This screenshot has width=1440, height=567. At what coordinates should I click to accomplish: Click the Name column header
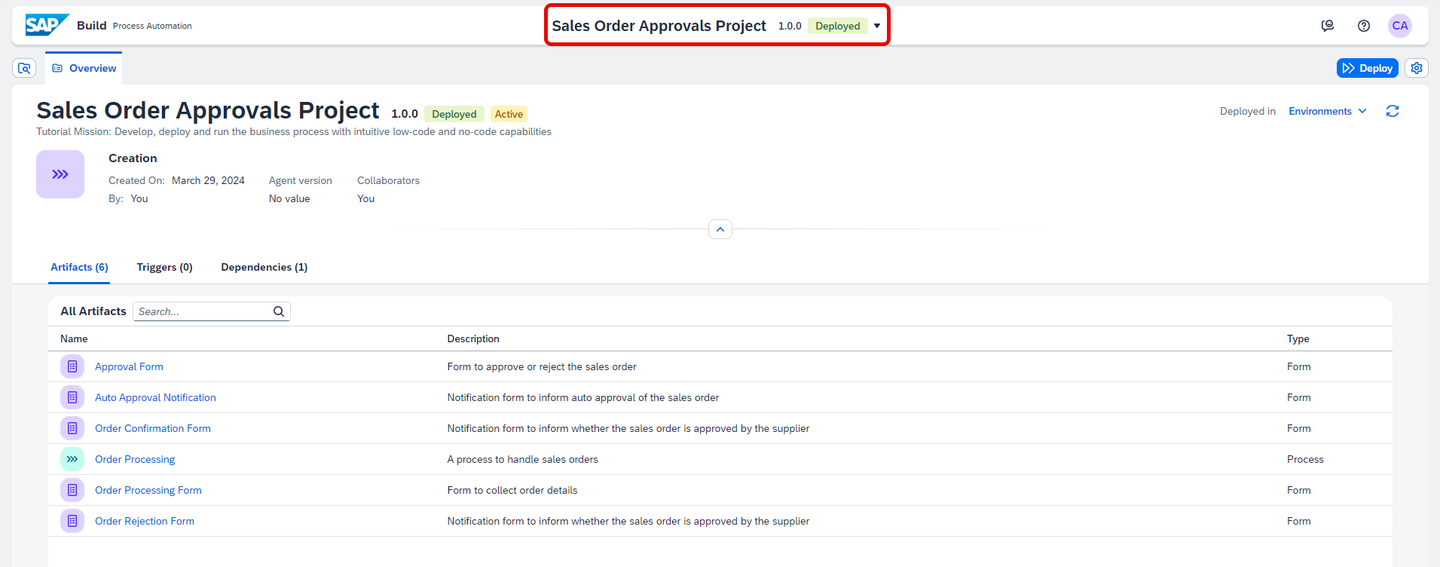(74, 339)
